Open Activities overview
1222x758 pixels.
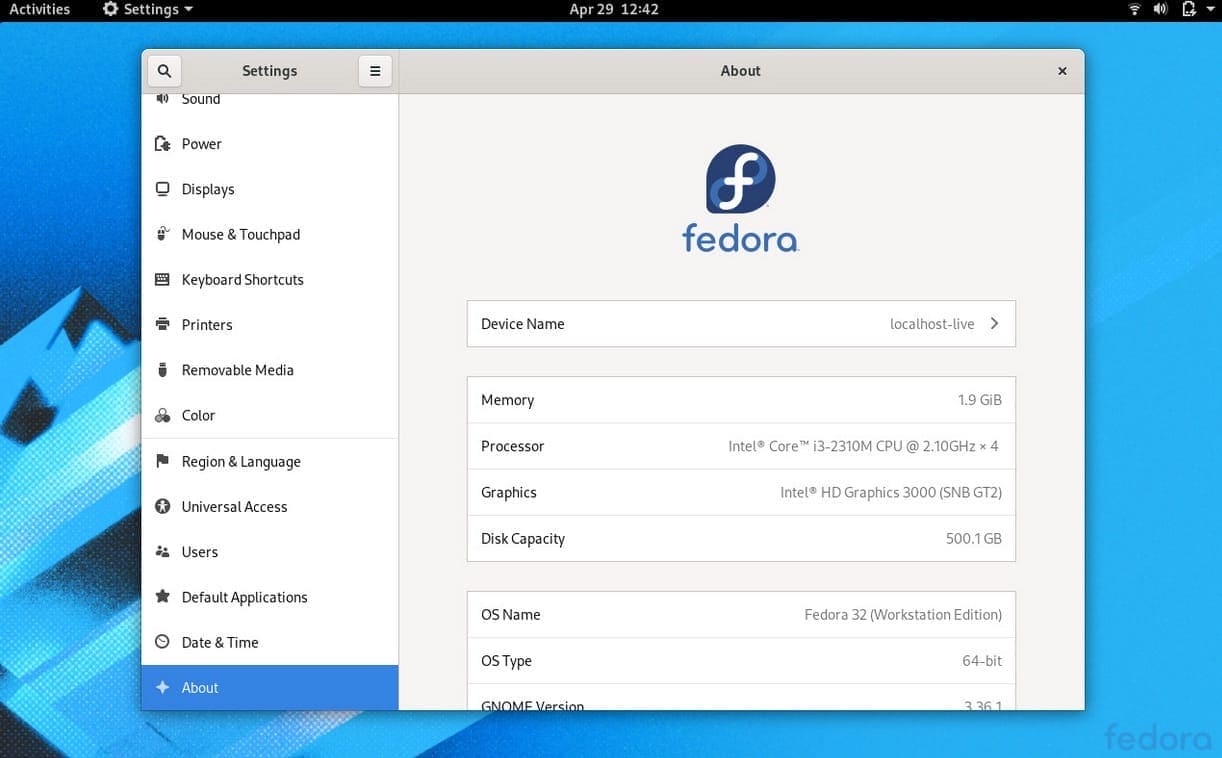click(x=40, y=9)
